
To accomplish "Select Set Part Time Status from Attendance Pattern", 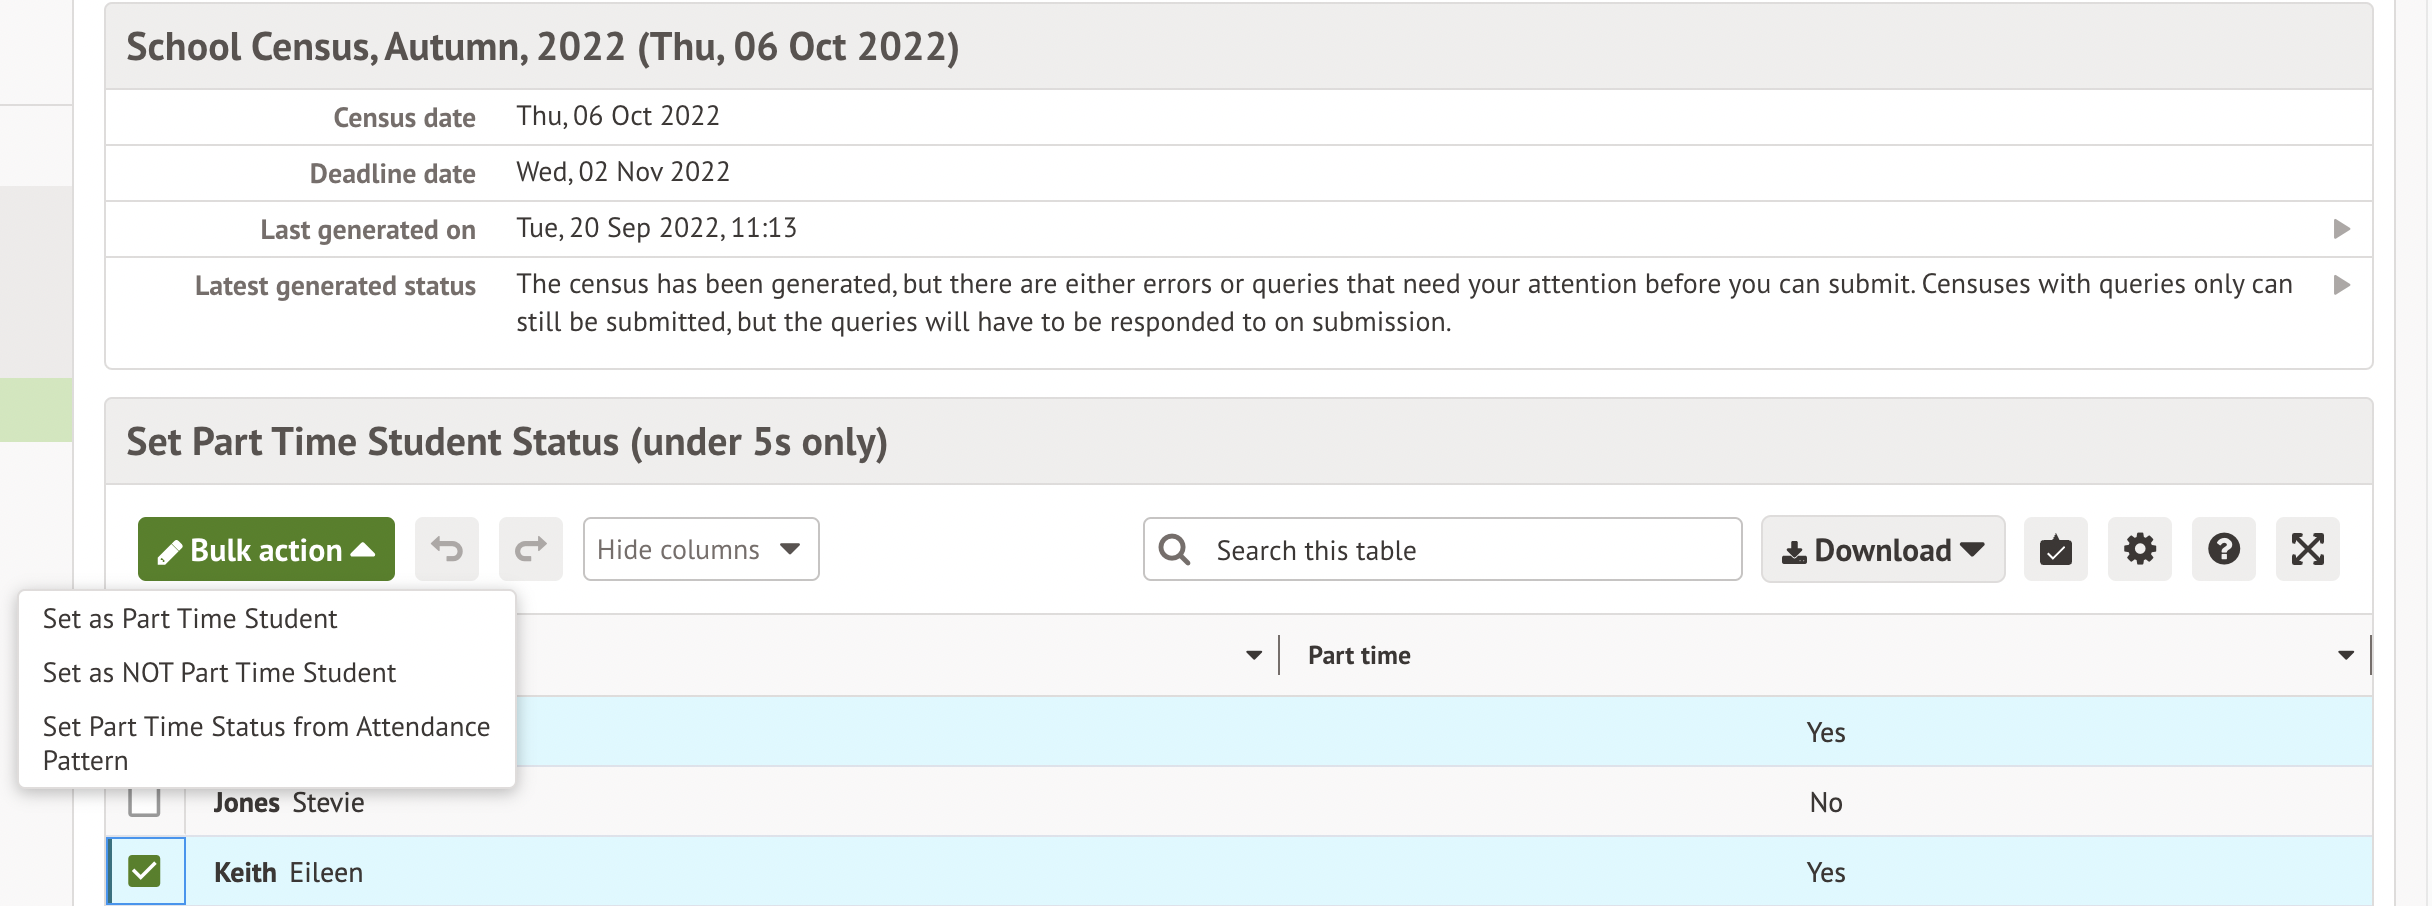I will click(266, 743).
